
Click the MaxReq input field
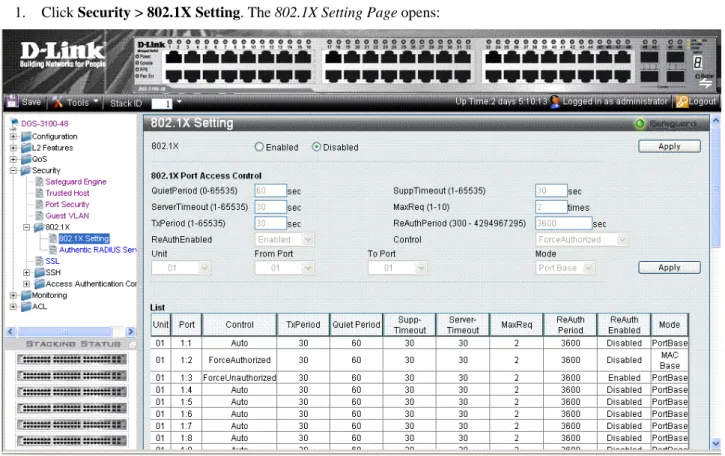tap(551, 207)
